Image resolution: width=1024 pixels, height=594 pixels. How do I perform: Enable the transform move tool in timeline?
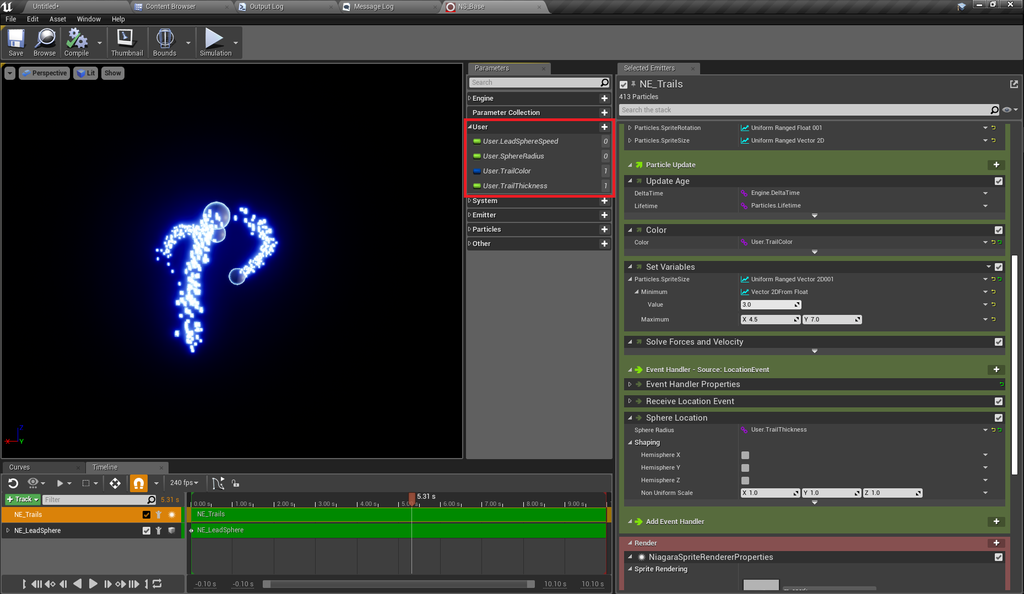(115, 483)
